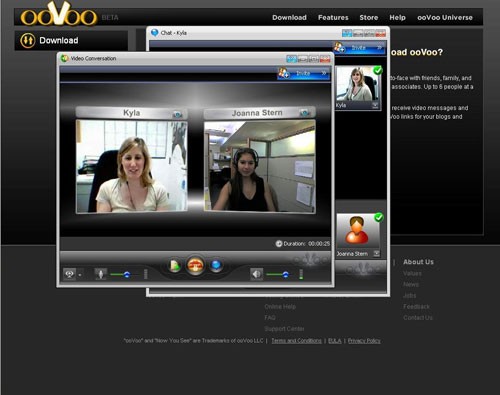Click add-contact icon in Video Conversation invite bar
500x395 pixels.
(x=283, y=73)
